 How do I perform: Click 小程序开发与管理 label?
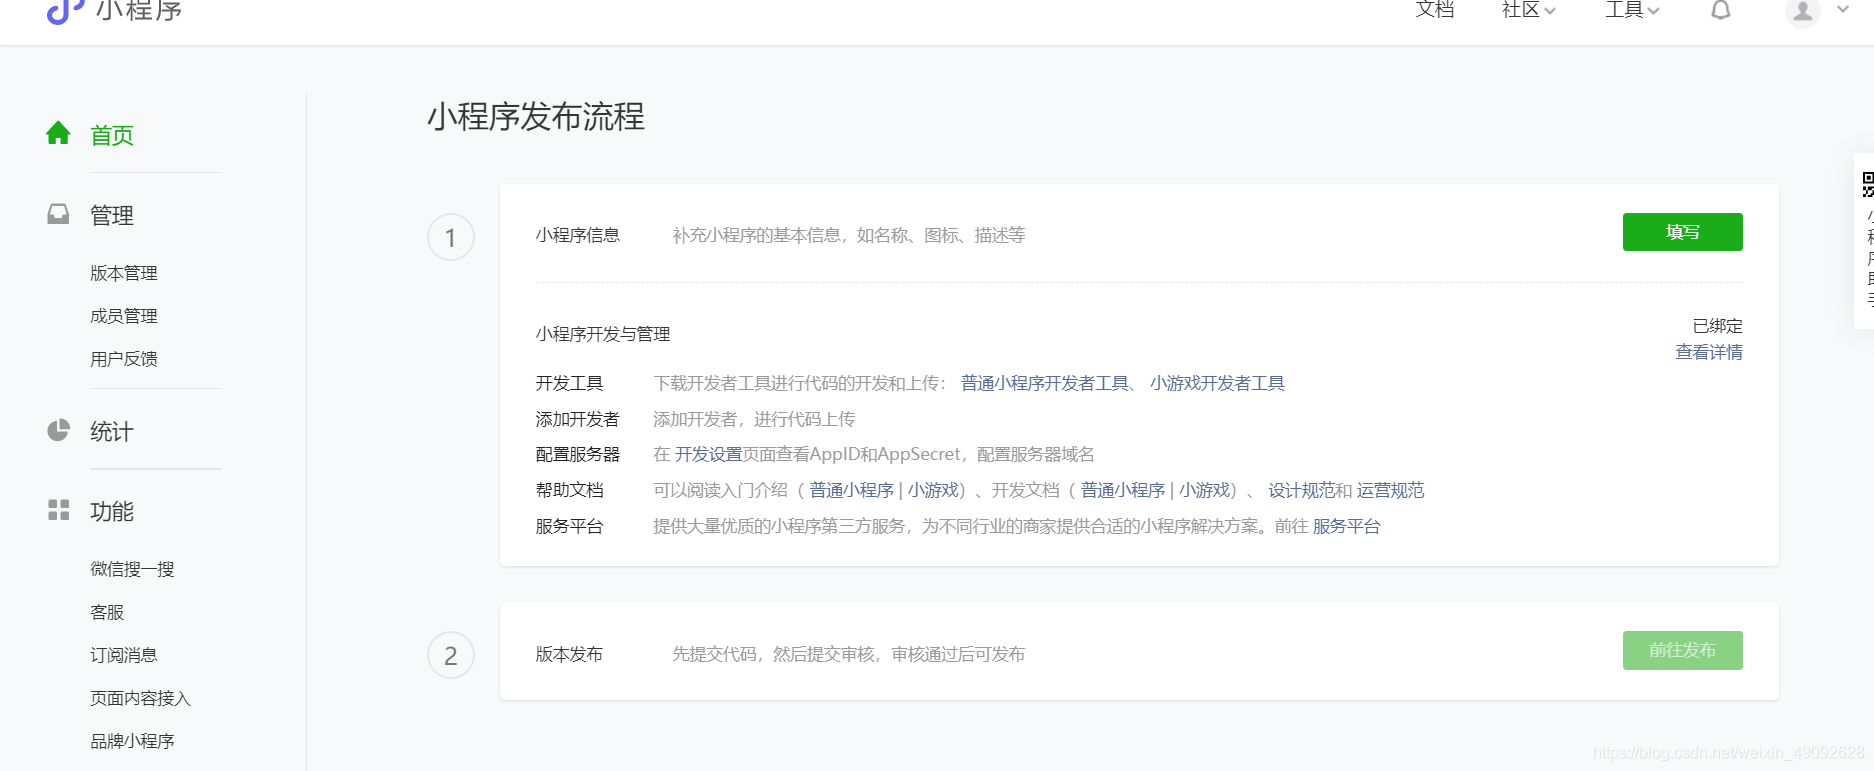pos(603,334)
